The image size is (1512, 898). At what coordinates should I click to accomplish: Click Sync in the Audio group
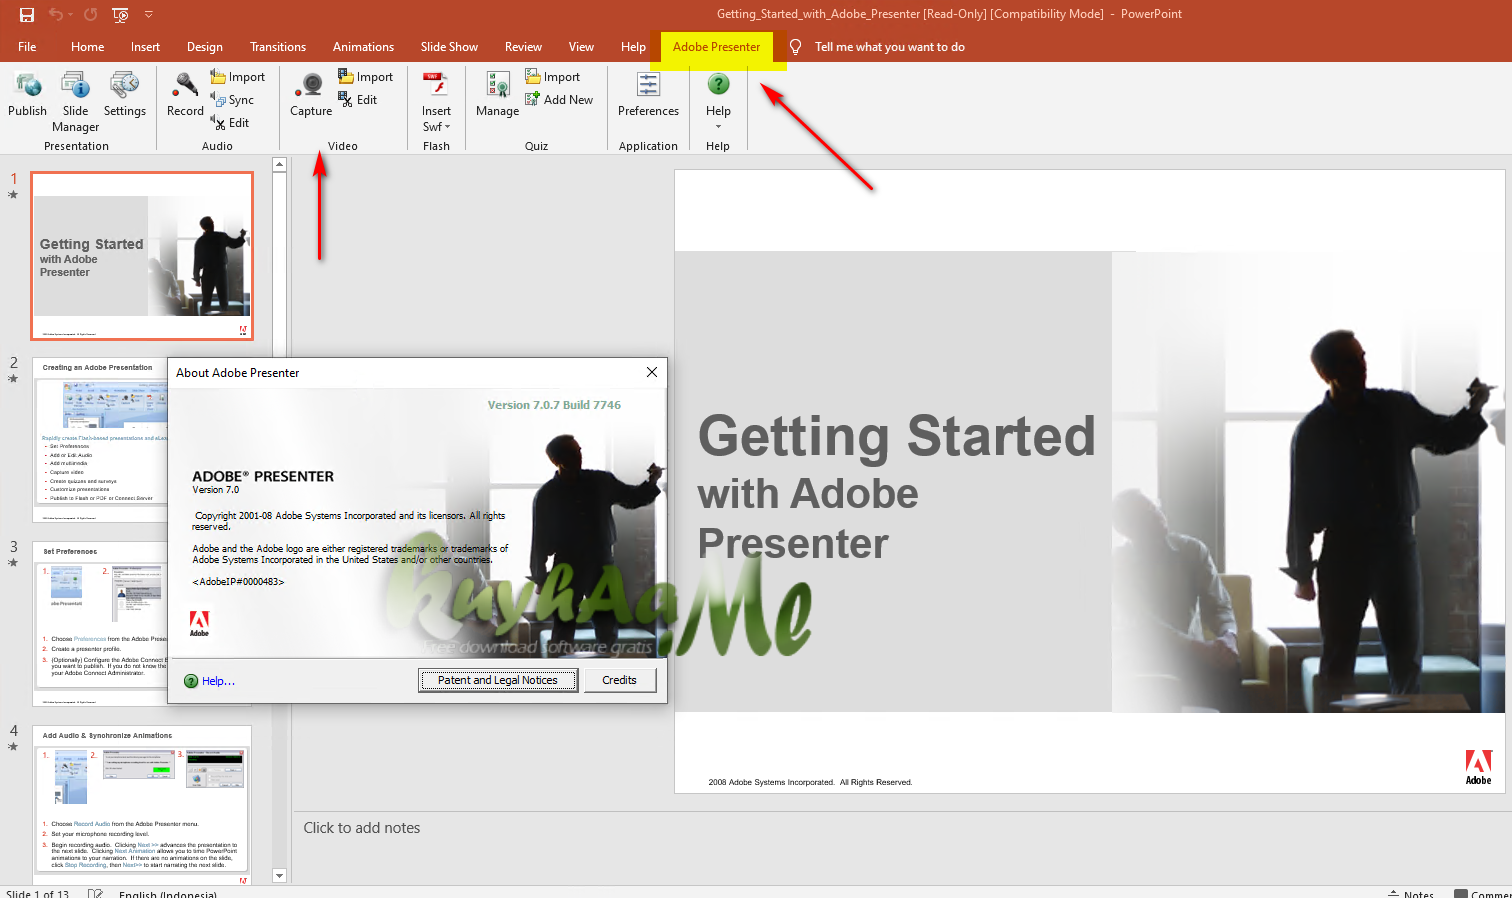232,100
